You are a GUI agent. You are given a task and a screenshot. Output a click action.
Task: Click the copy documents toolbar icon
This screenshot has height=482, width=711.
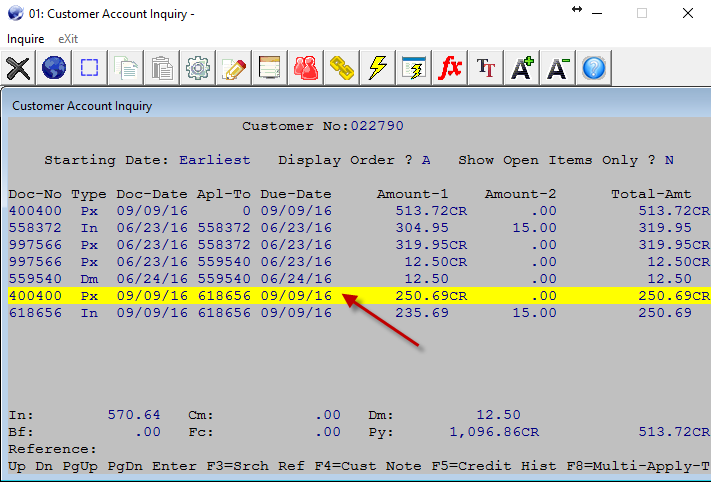126,68
